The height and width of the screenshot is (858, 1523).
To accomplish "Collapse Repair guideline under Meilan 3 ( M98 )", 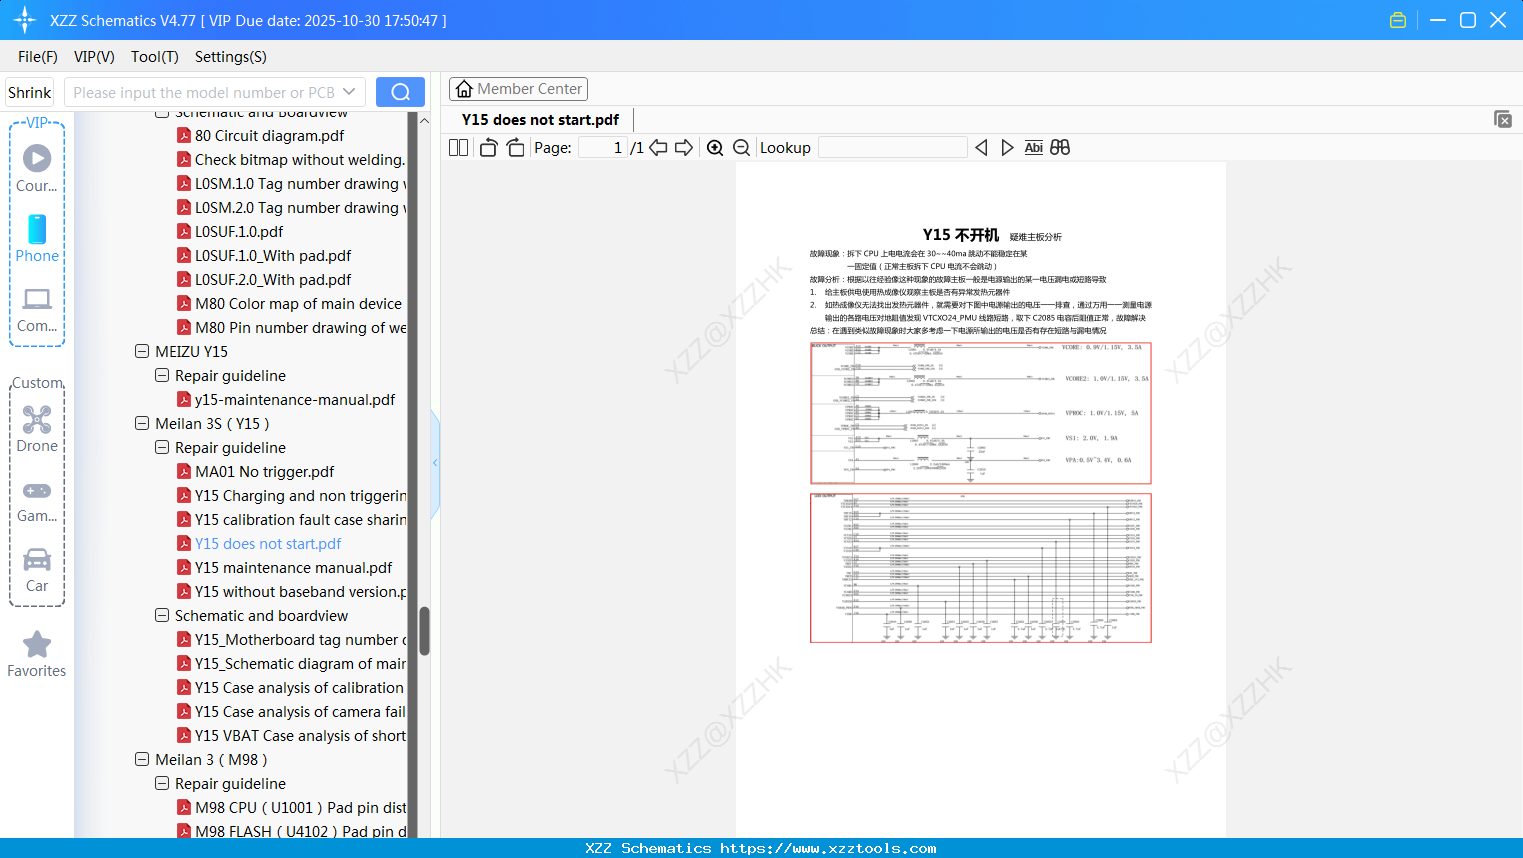I will click(x=162, y=783).
